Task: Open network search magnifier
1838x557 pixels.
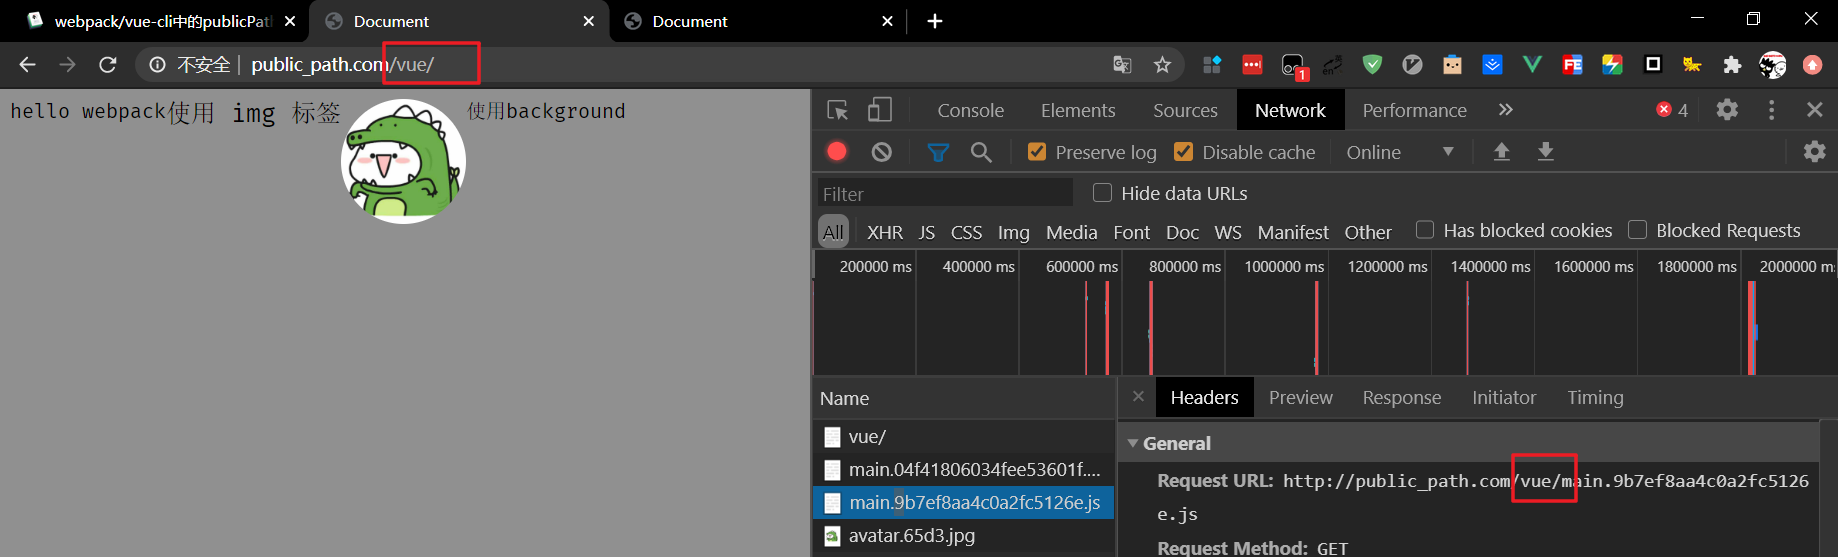Action: 981,152
